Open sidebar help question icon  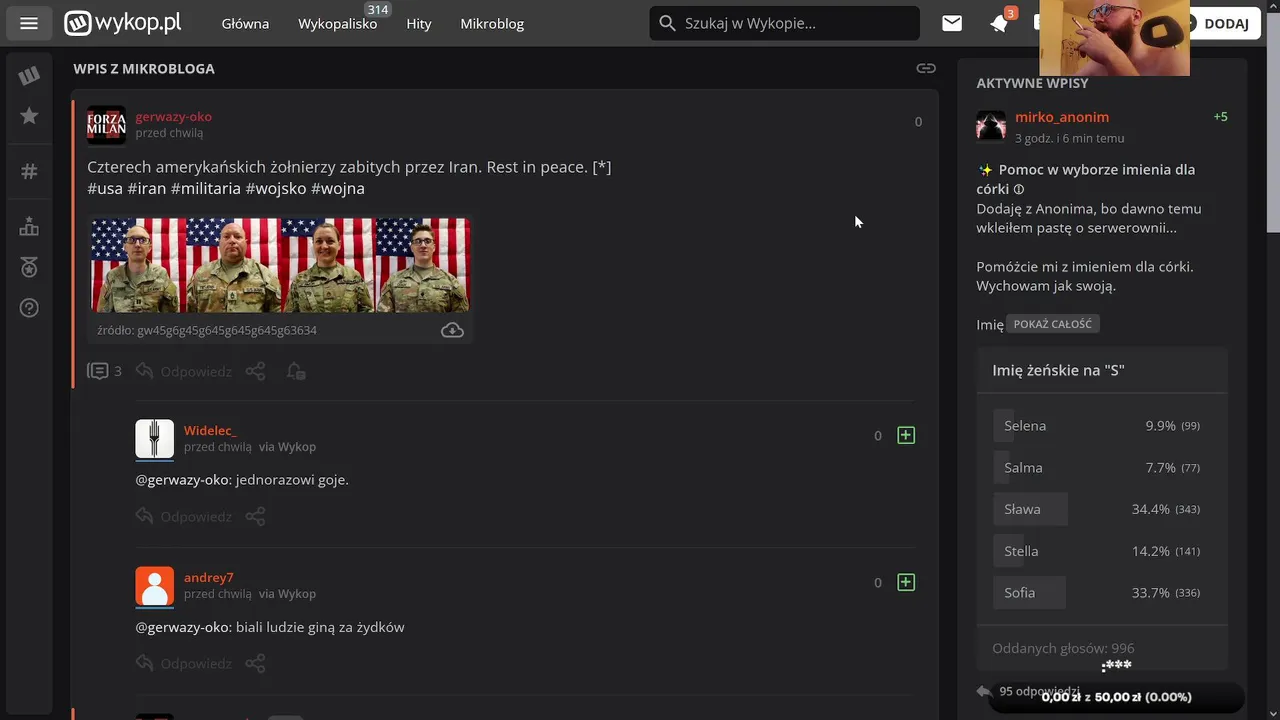point(29,307)
